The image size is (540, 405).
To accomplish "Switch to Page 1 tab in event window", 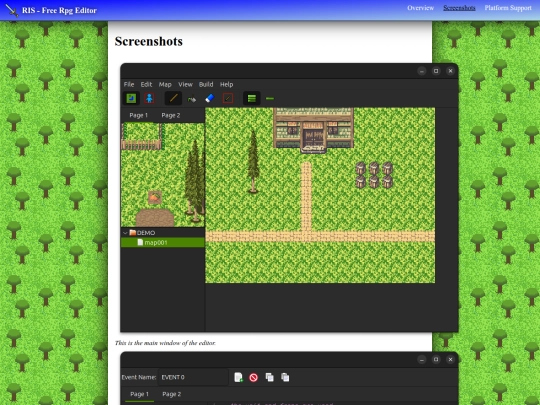I will point(139,394).
